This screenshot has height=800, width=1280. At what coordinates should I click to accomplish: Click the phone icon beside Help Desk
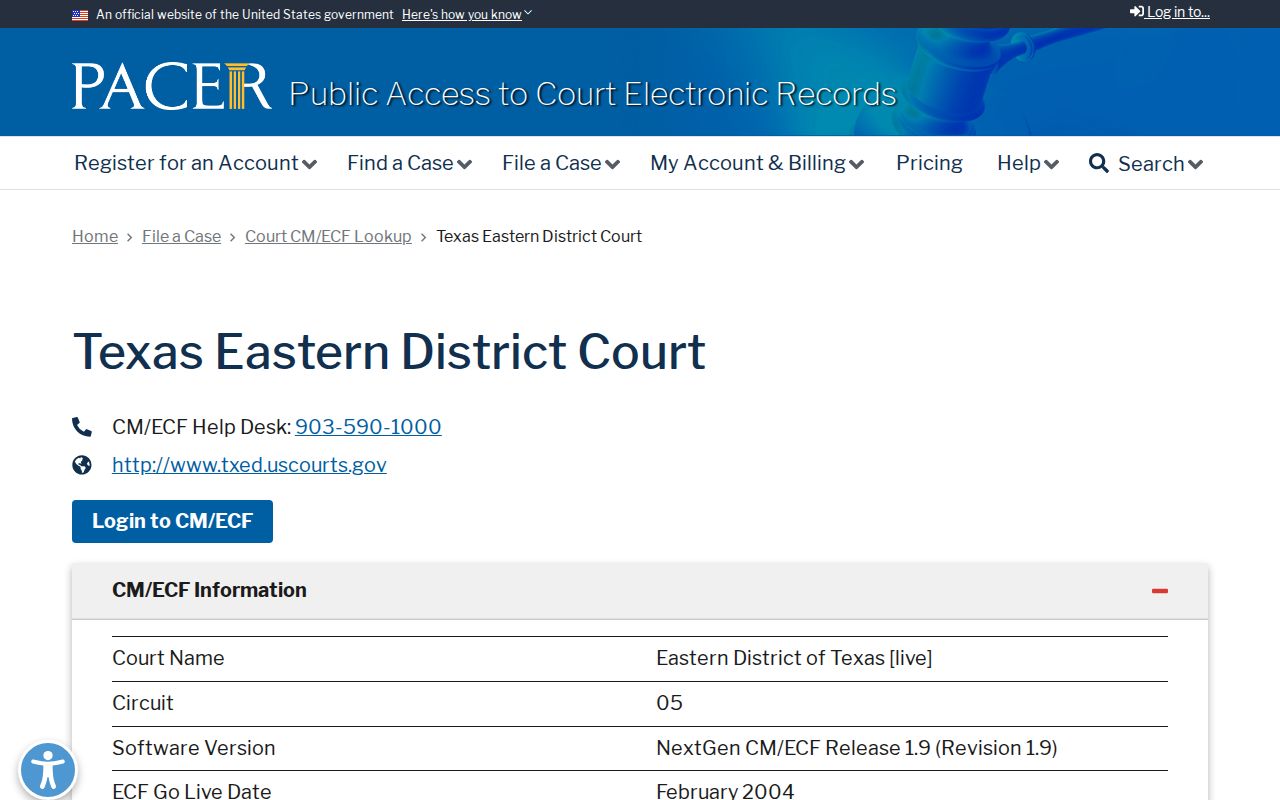click(82, 427)
